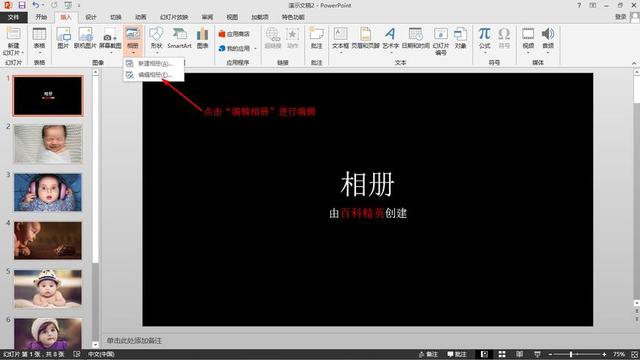This screenshot has height=360, width=640.
Task: Toggle Notes (备注) pane in status bar
Action: click(428, 354)
